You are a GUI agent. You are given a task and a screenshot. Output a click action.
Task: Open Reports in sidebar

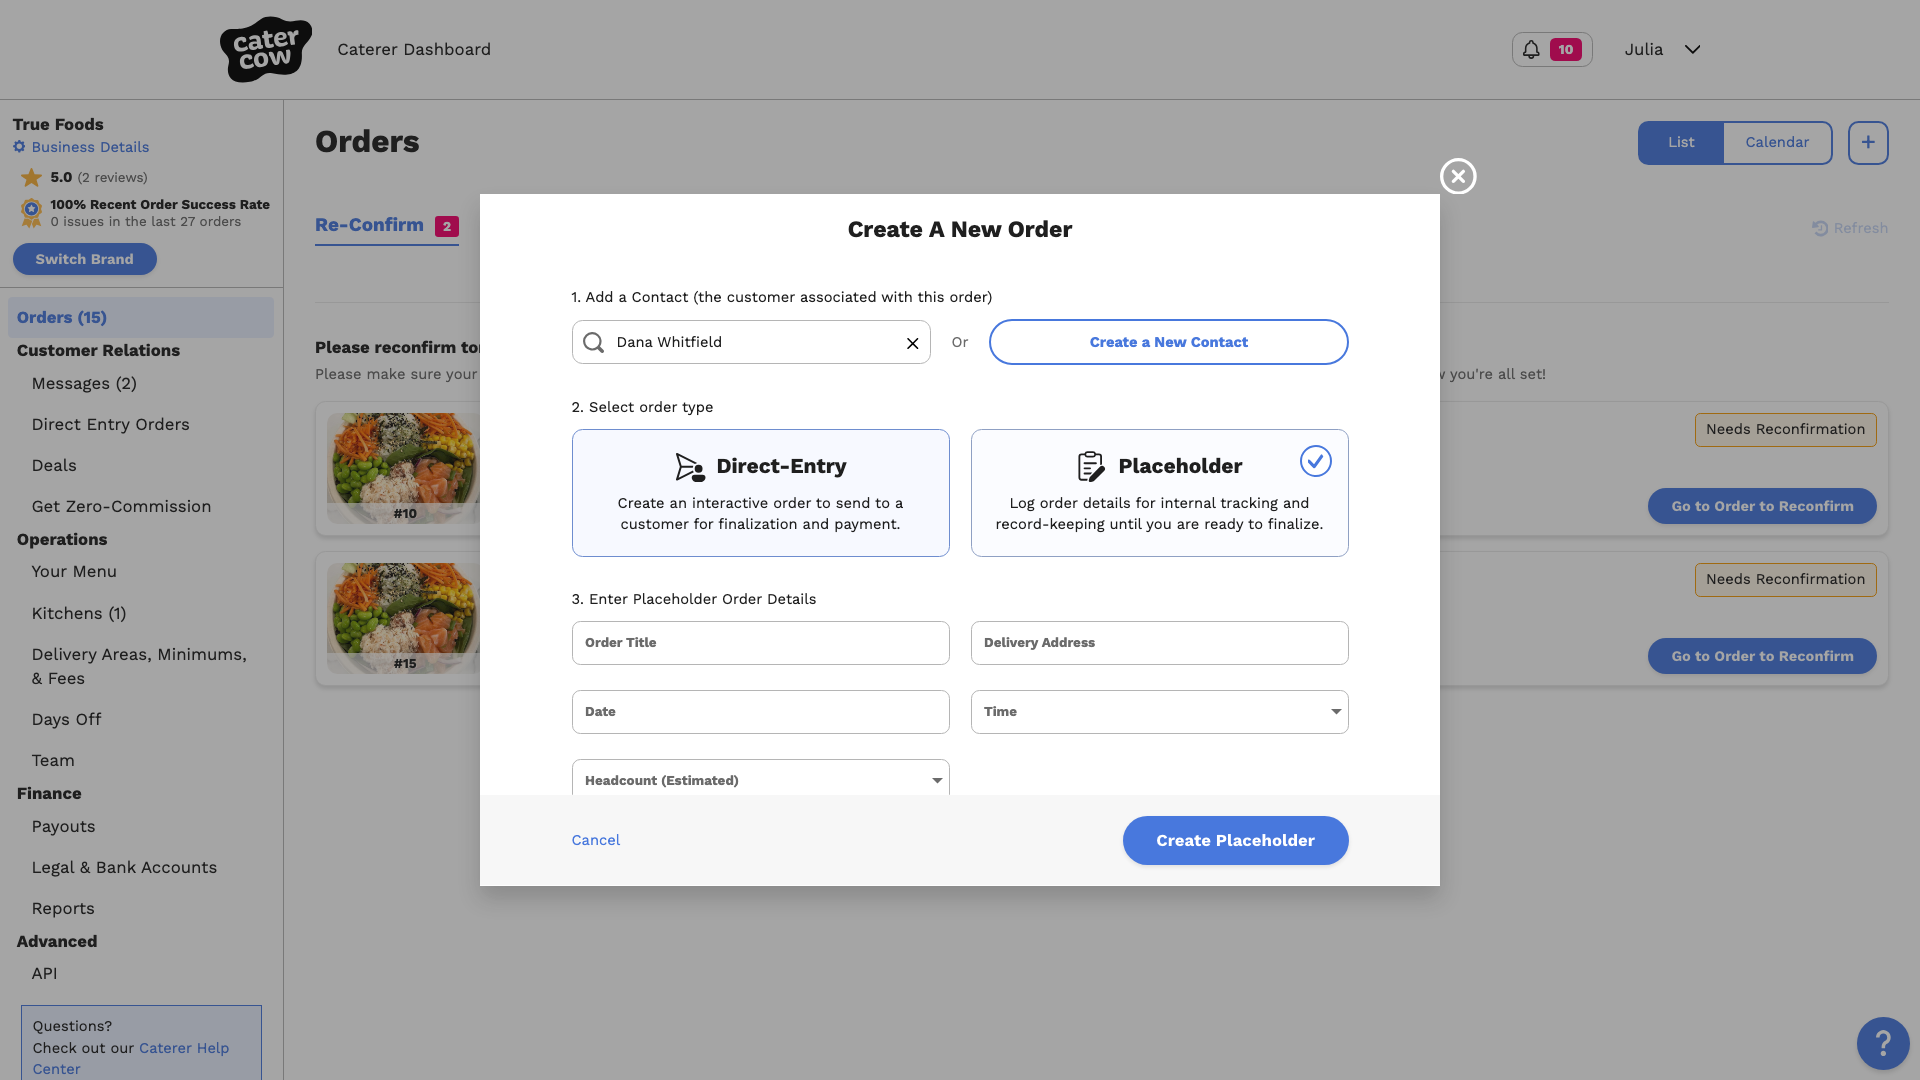63,909
